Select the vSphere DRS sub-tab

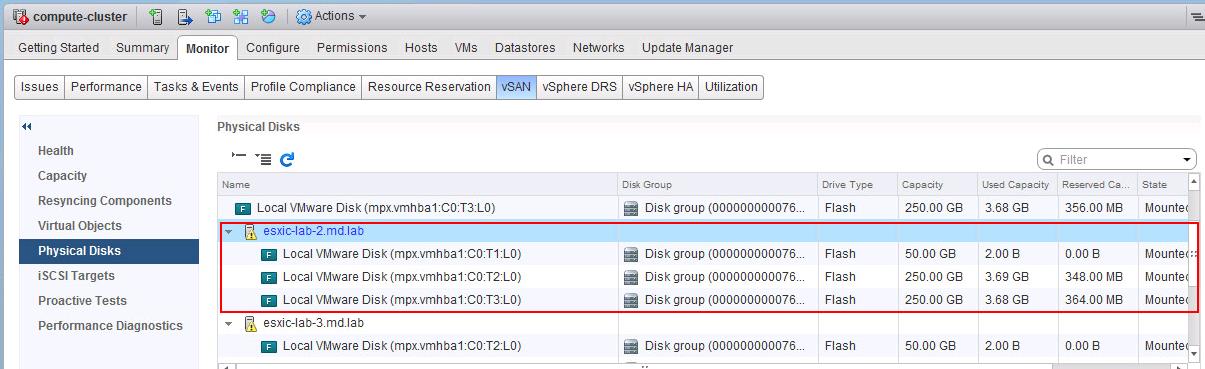click(x=579, y=87)
